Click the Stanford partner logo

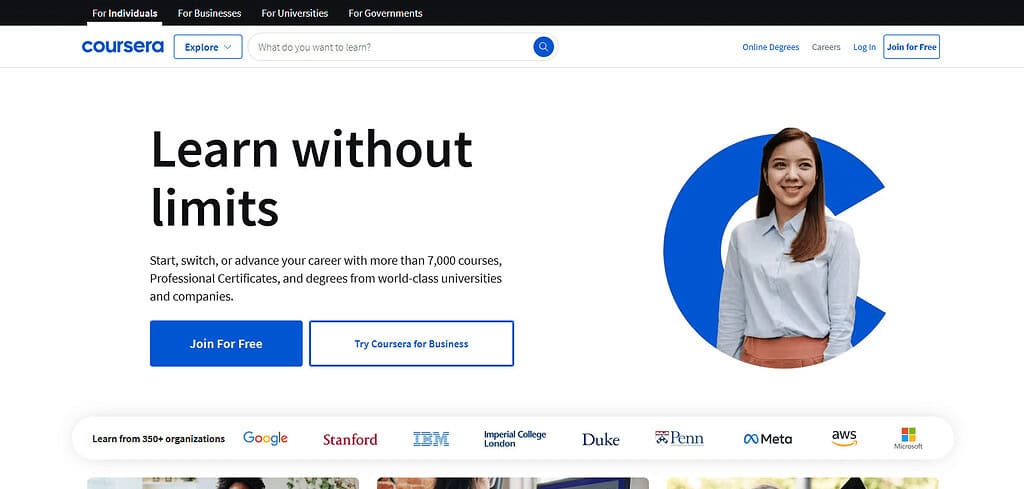click(350, 439)
